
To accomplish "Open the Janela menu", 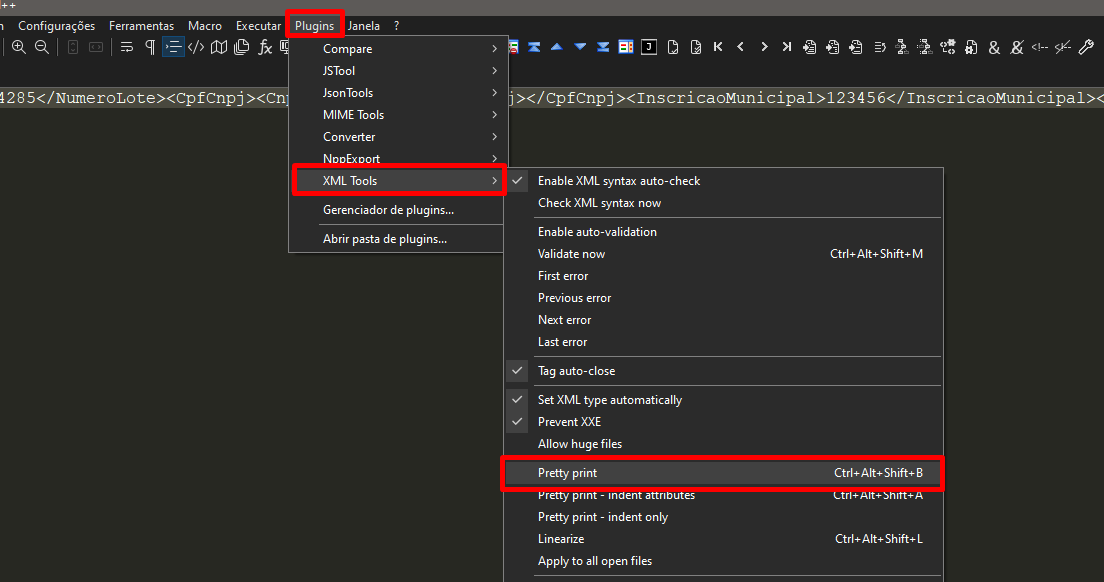I will 363,25.
